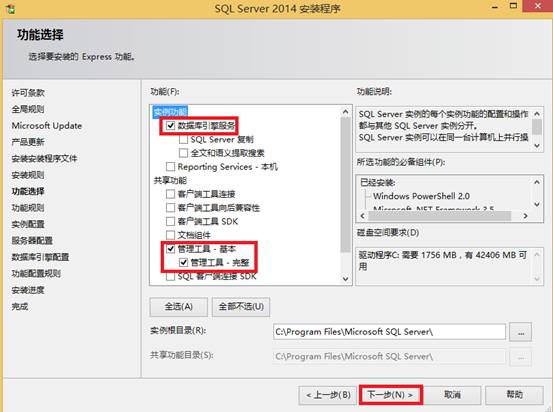Click prerequisites horizontal scroll left arrow
The image size is (553, 412).
(363, 216)
